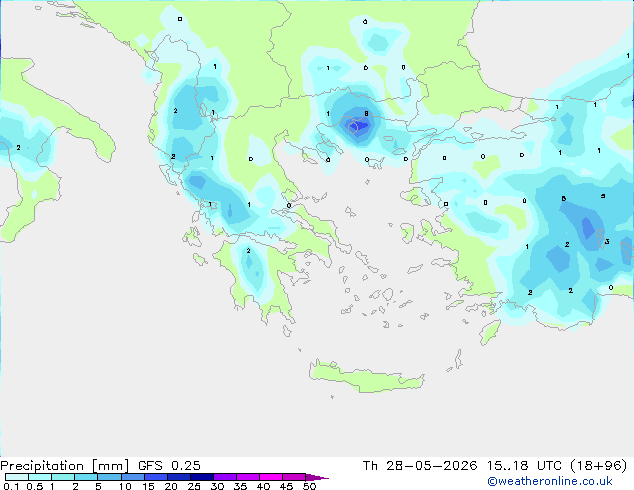Click the "3" value beside the eastern Turkey lake
The width and height of the screenshot is (634, 490).
(x=607, y=241)
